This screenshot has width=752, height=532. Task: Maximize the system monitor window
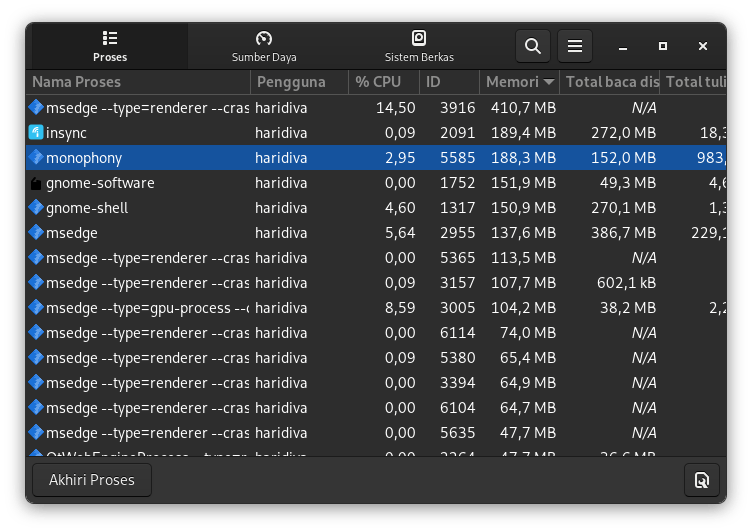pos(663,46)
